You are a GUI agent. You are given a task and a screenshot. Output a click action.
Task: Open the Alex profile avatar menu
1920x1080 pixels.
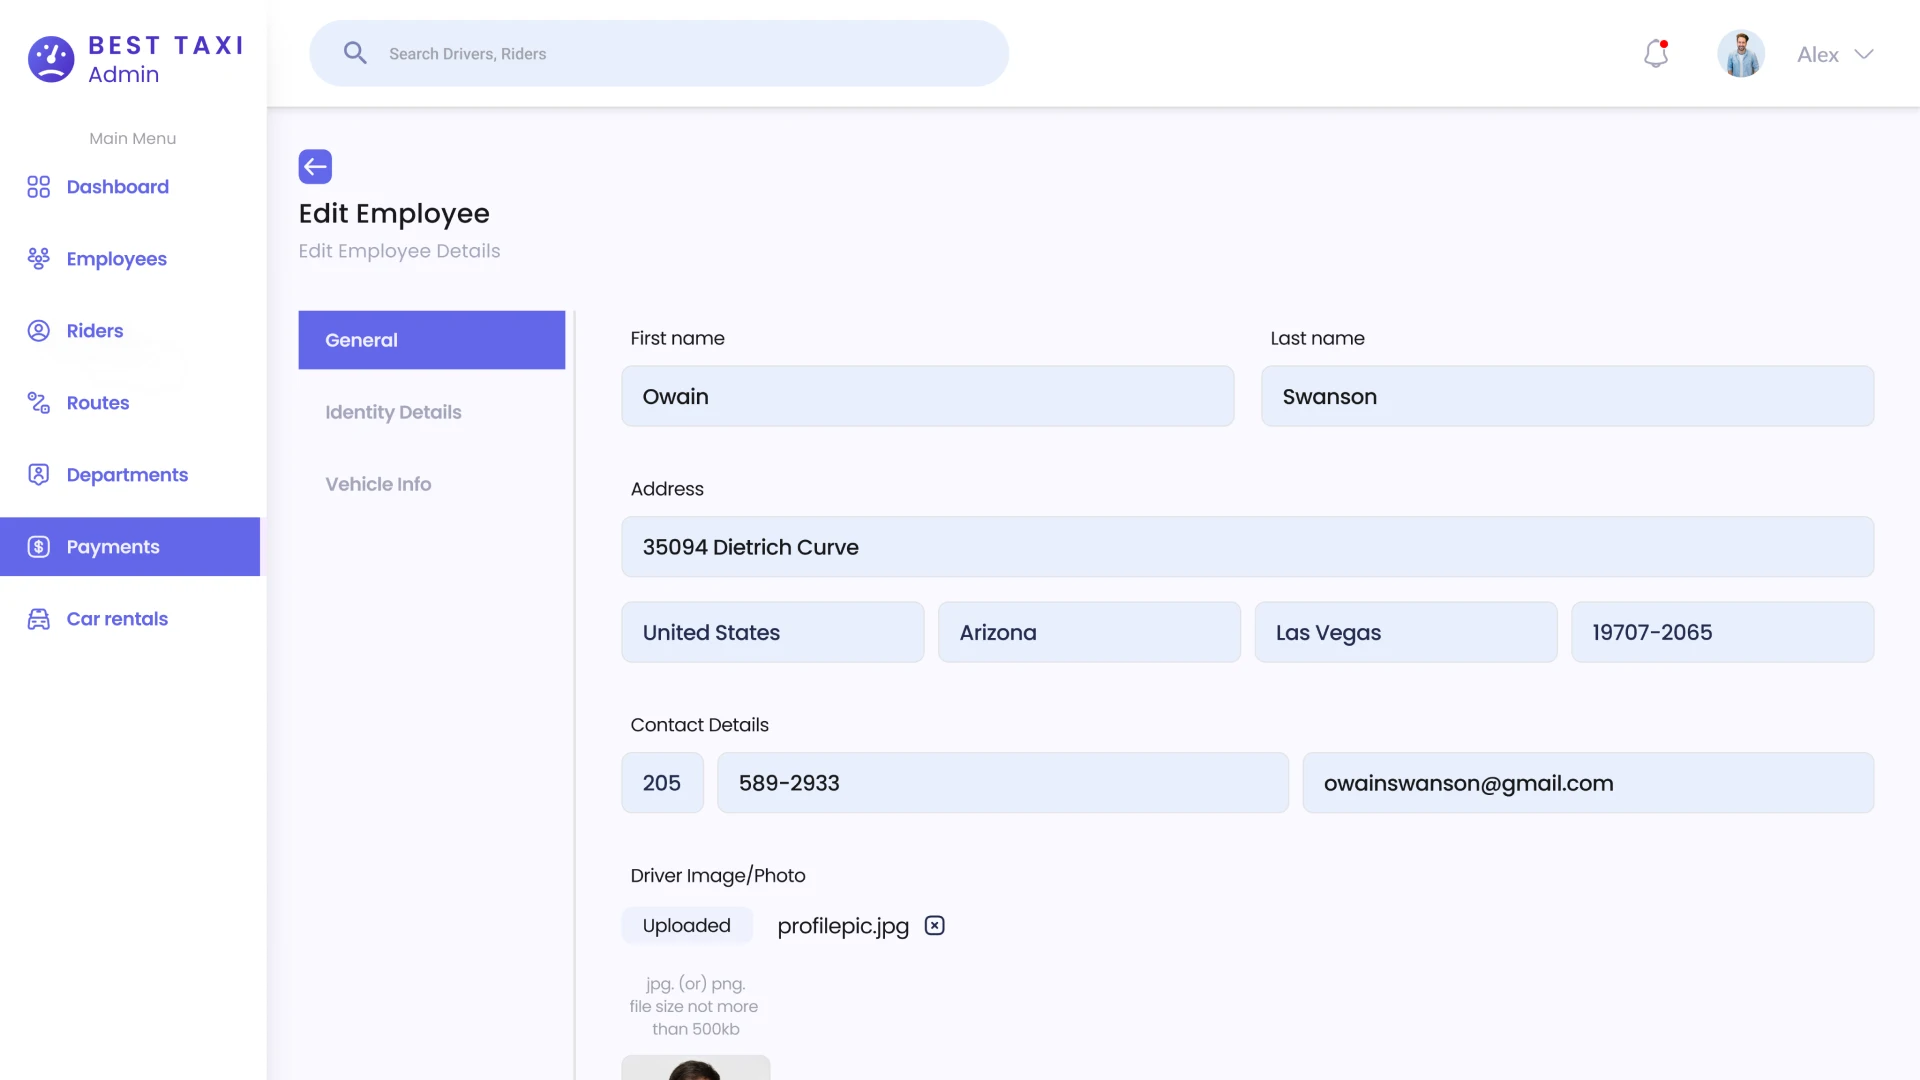1741,53
